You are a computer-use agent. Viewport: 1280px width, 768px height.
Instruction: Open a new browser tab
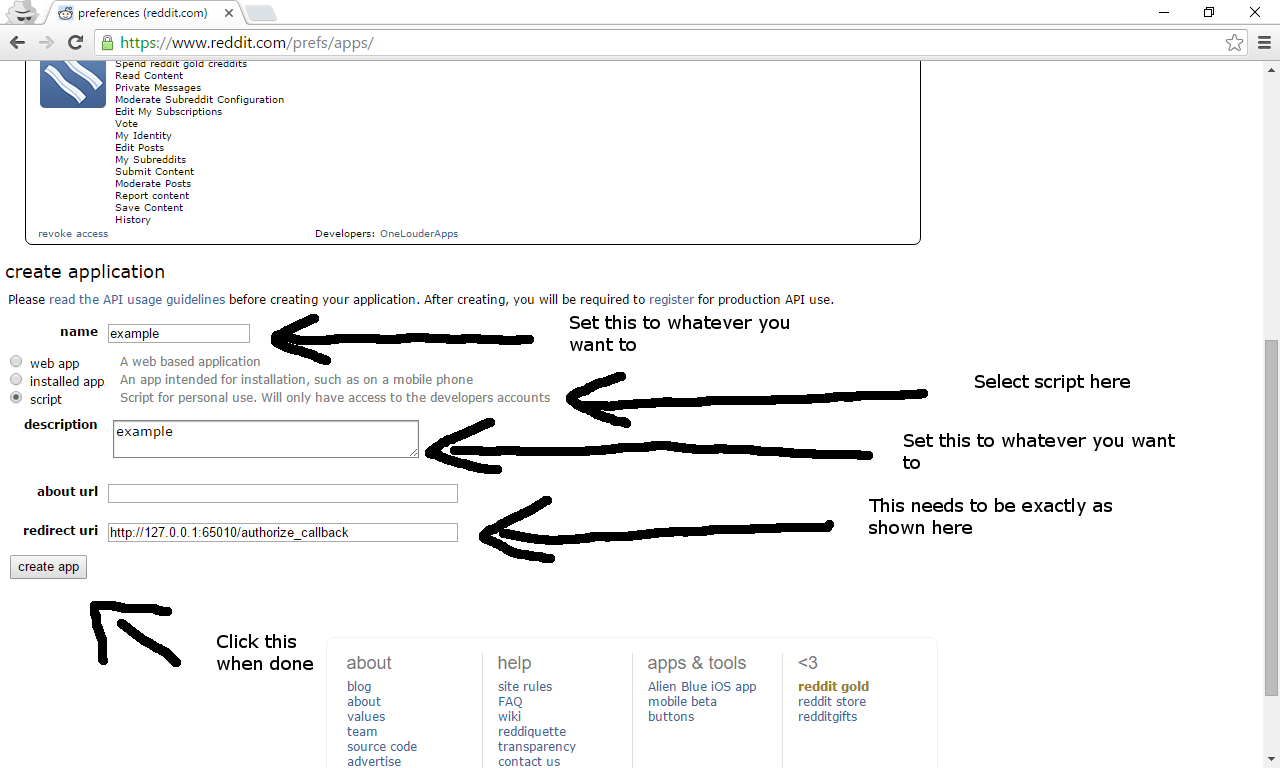(x=260, y=13)
